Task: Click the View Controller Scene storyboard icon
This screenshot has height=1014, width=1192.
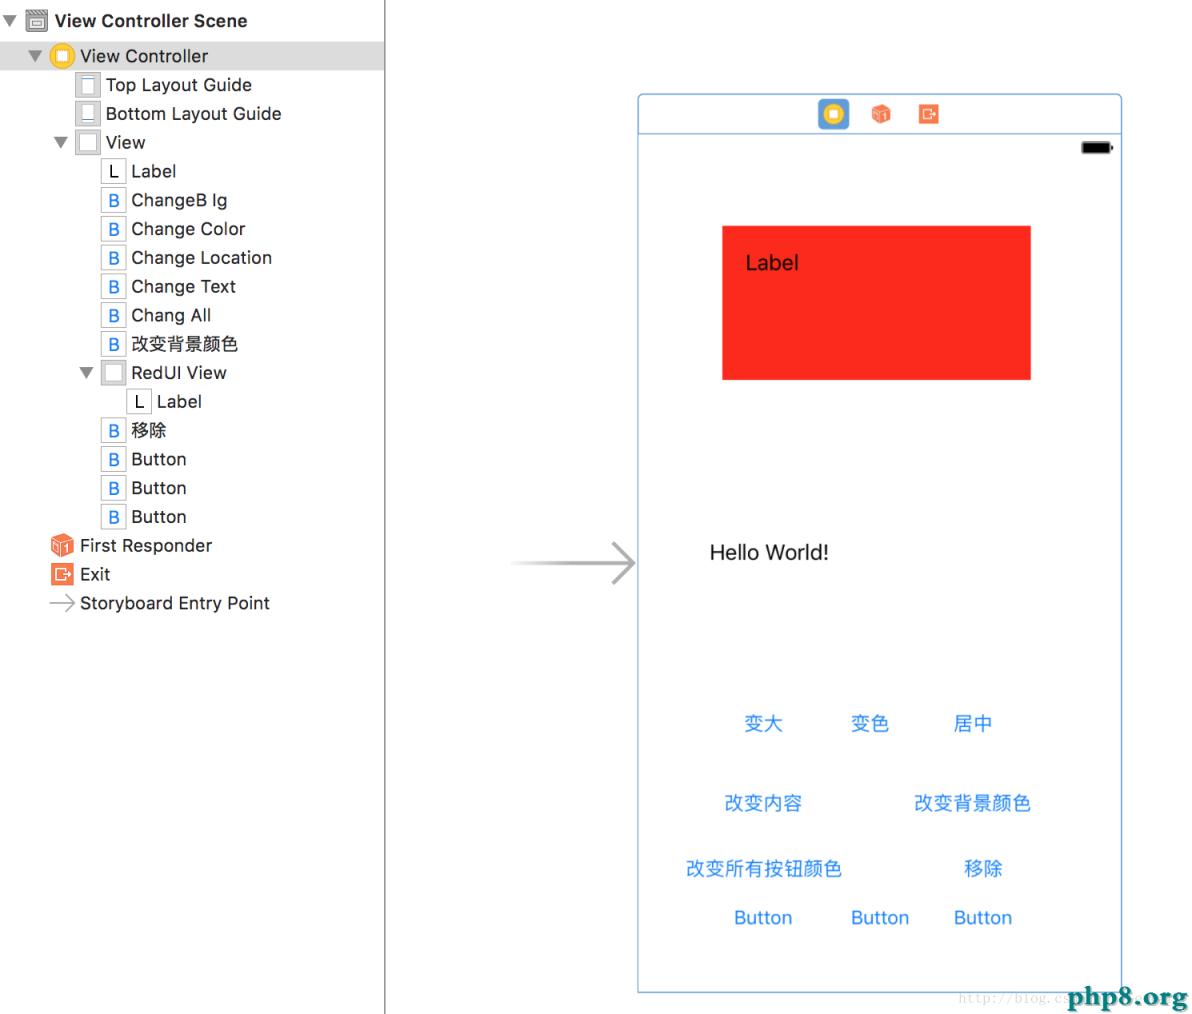Action: click(35, 20)
